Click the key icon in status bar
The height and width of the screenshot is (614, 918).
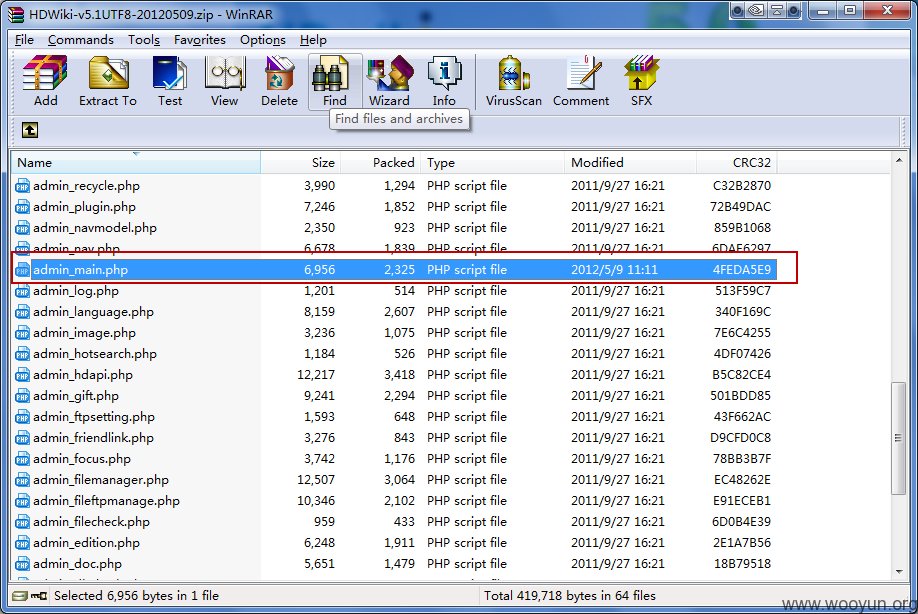[39, 596]
